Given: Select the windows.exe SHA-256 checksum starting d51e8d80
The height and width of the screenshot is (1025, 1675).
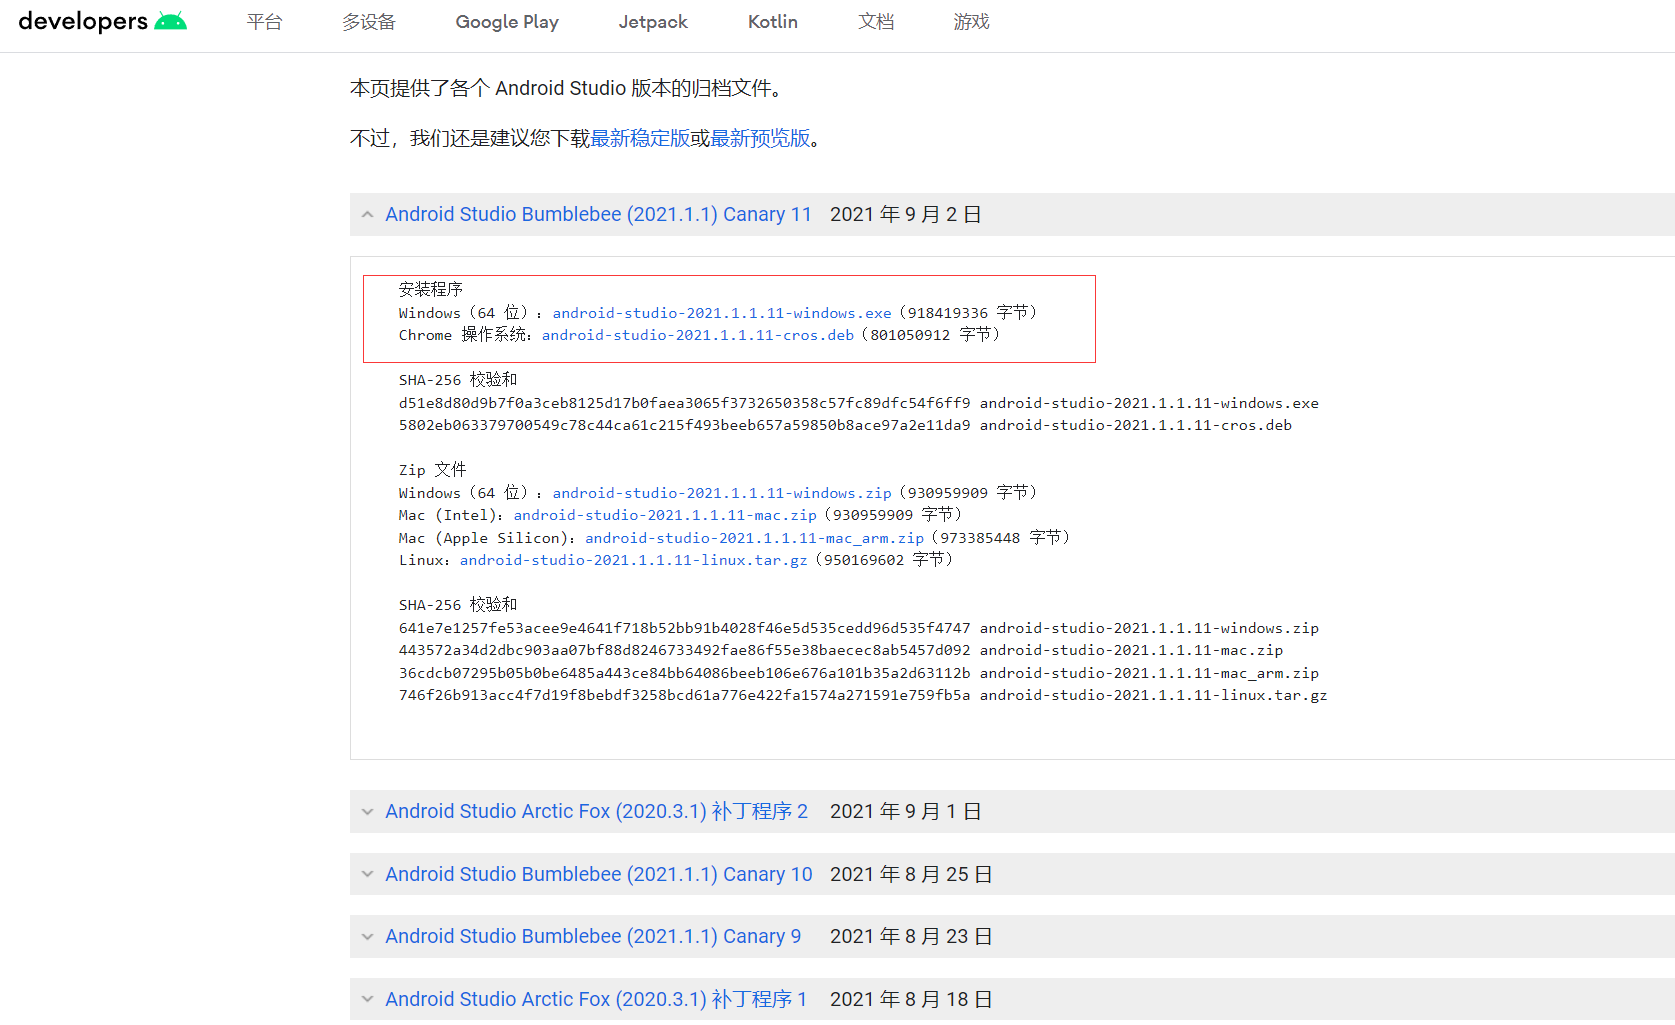Looking at the screenshot, I should tap(684, 403).
